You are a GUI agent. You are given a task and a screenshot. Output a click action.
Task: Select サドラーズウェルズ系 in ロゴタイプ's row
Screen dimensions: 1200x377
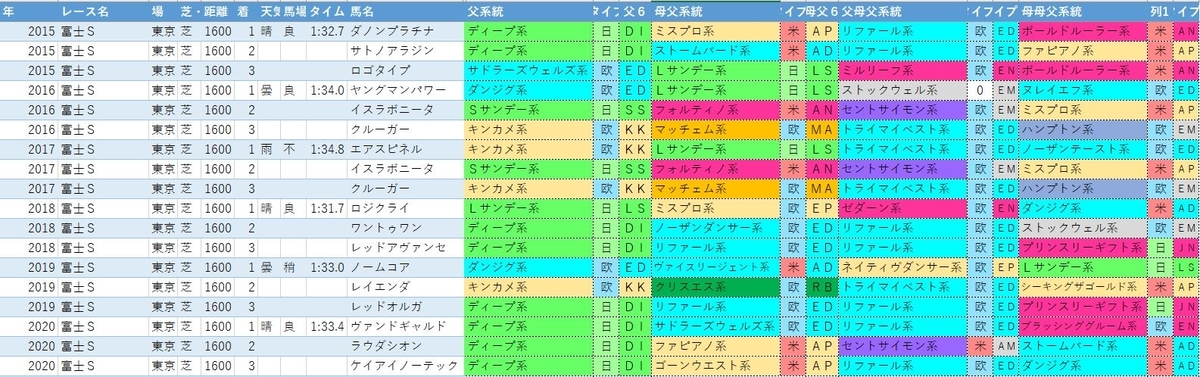(528, 71)
